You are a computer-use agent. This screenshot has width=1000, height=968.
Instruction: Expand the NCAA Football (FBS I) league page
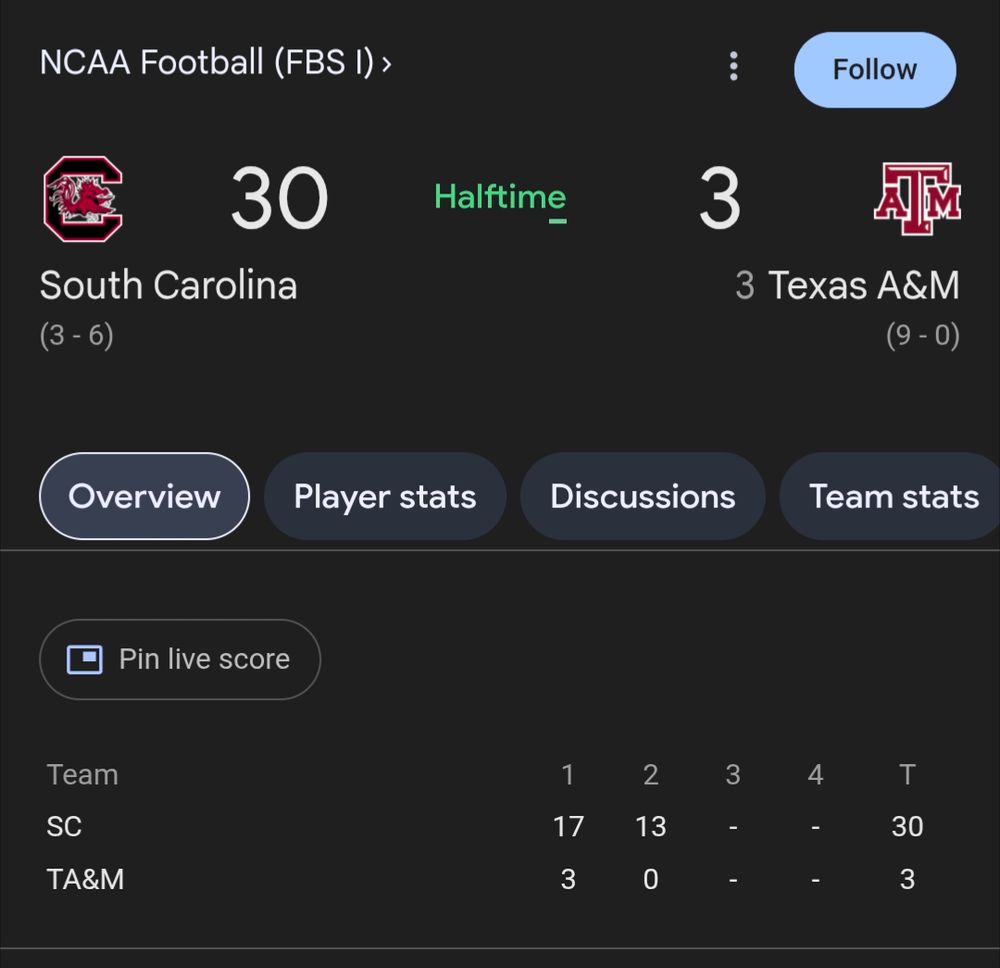click(217, 62)
